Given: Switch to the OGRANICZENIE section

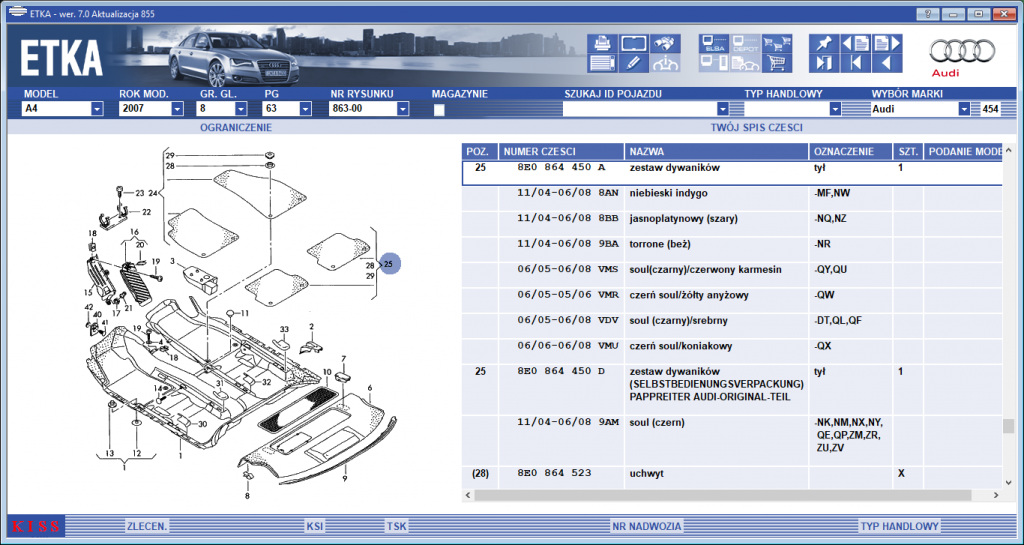Looking at the screenshot, I should 236,128.
